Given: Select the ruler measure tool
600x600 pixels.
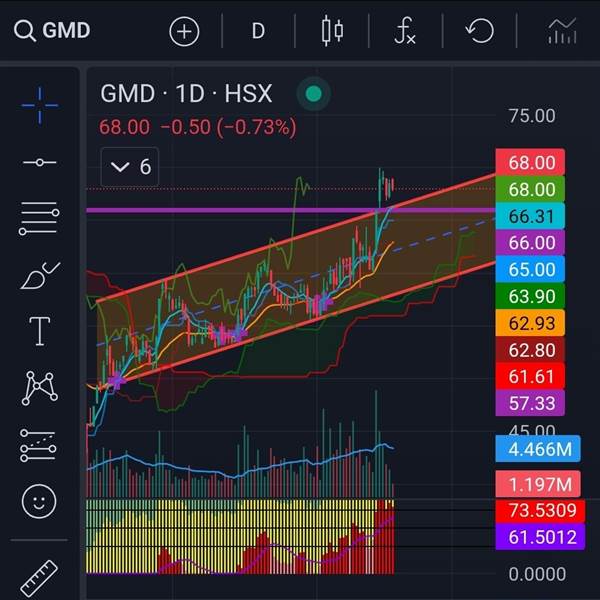Looking at the screenshot, I should pyautogui.click(x=39, y=579).
